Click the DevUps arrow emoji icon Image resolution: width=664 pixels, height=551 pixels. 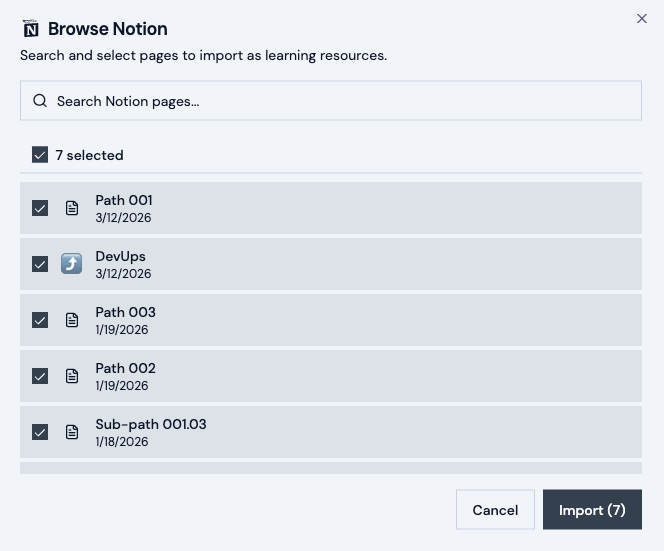[x=72, y=264]
